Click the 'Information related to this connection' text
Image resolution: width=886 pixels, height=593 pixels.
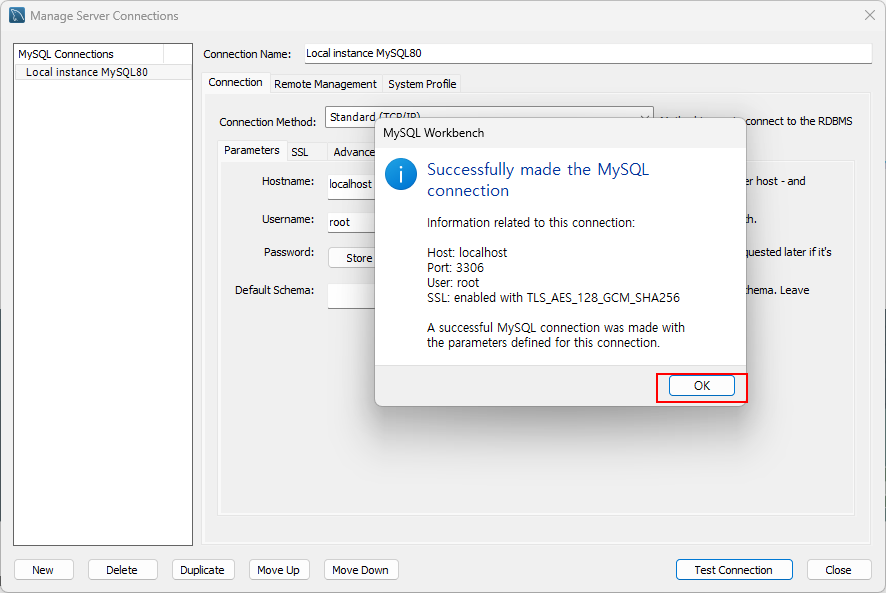[531, 223]
